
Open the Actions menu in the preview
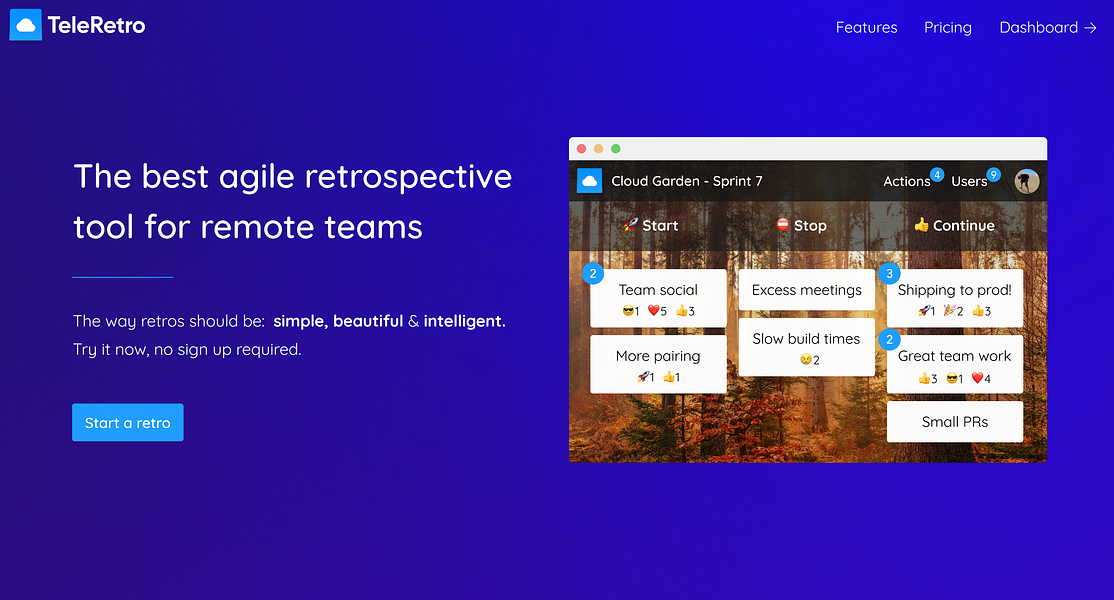[x=907, y=182]
